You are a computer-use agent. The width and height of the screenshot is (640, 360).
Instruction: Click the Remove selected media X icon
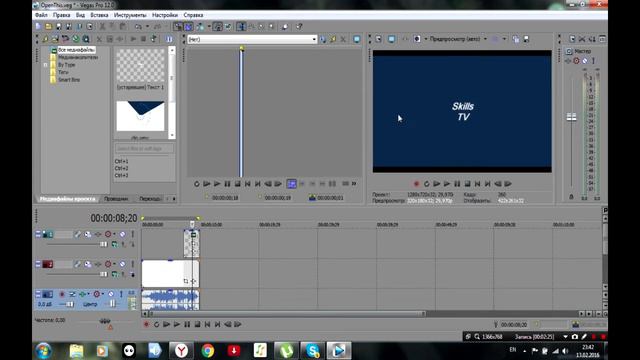click(x=99, y=39)
